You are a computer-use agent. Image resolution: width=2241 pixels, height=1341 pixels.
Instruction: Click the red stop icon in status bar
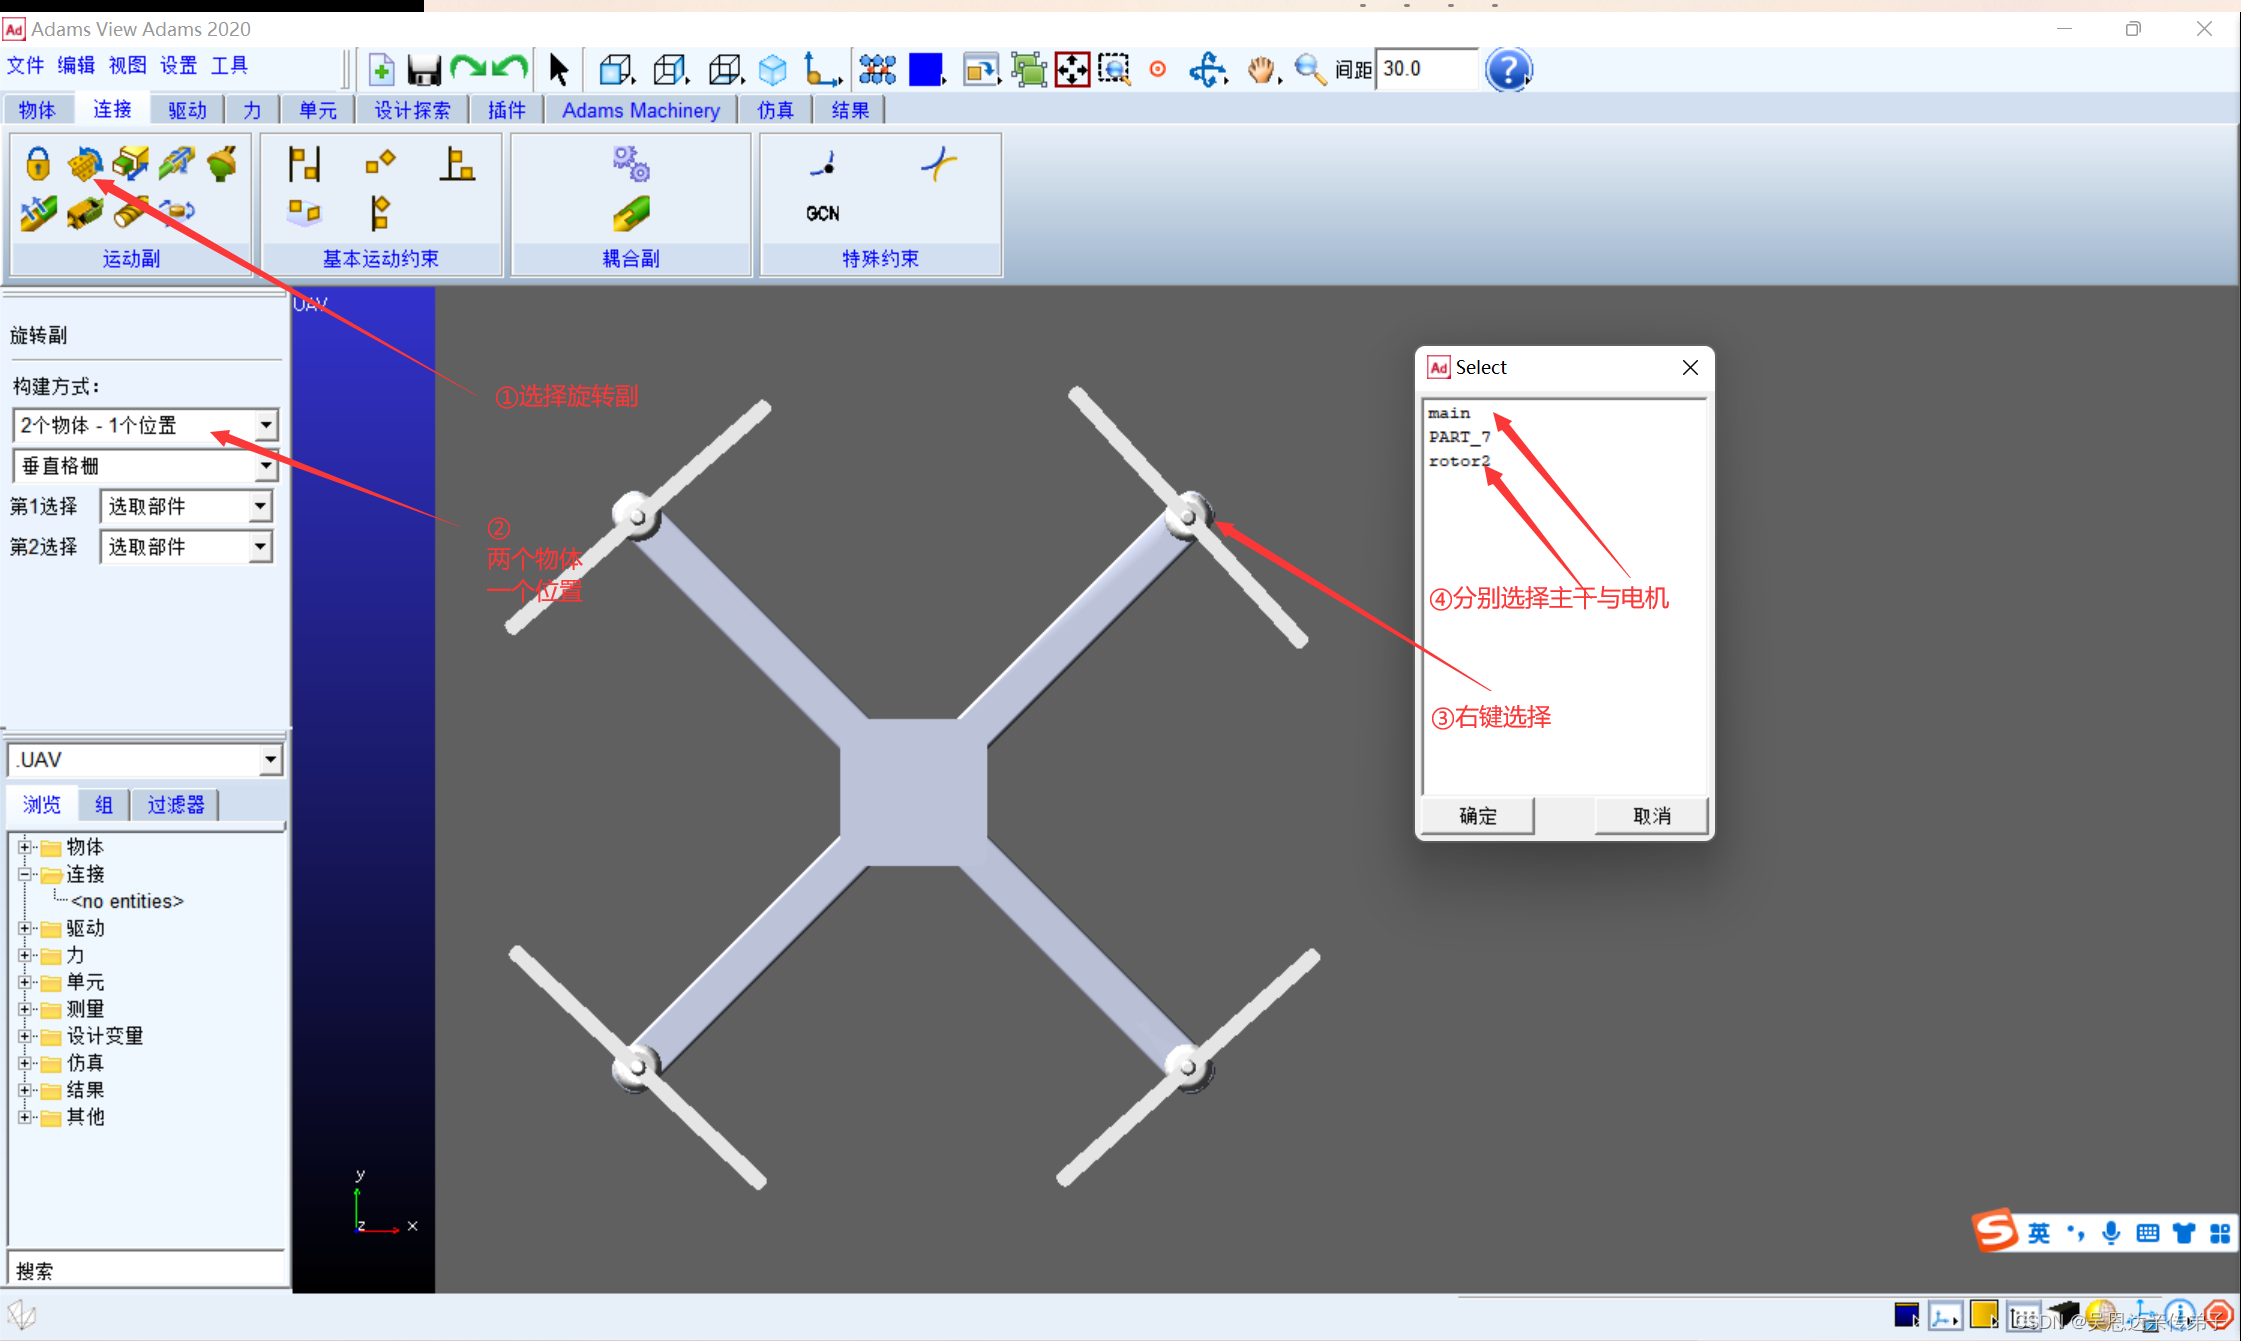[x=2219, y=1315]
